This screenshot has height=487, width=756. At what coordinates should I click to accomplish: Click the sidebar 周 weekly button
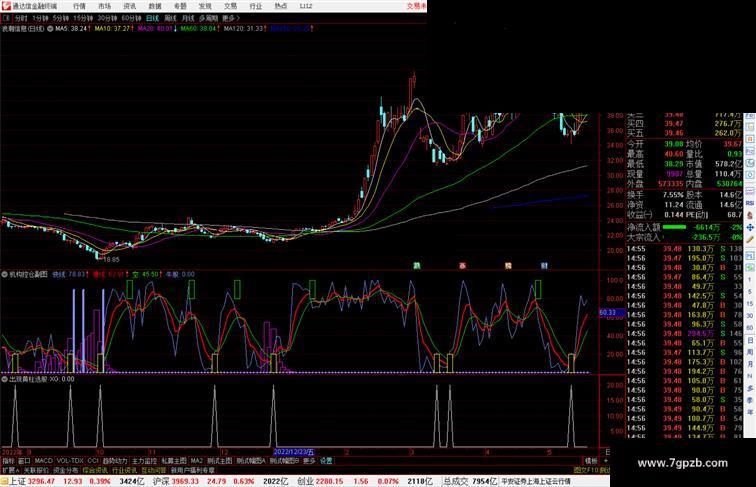(x=750, y=352)
